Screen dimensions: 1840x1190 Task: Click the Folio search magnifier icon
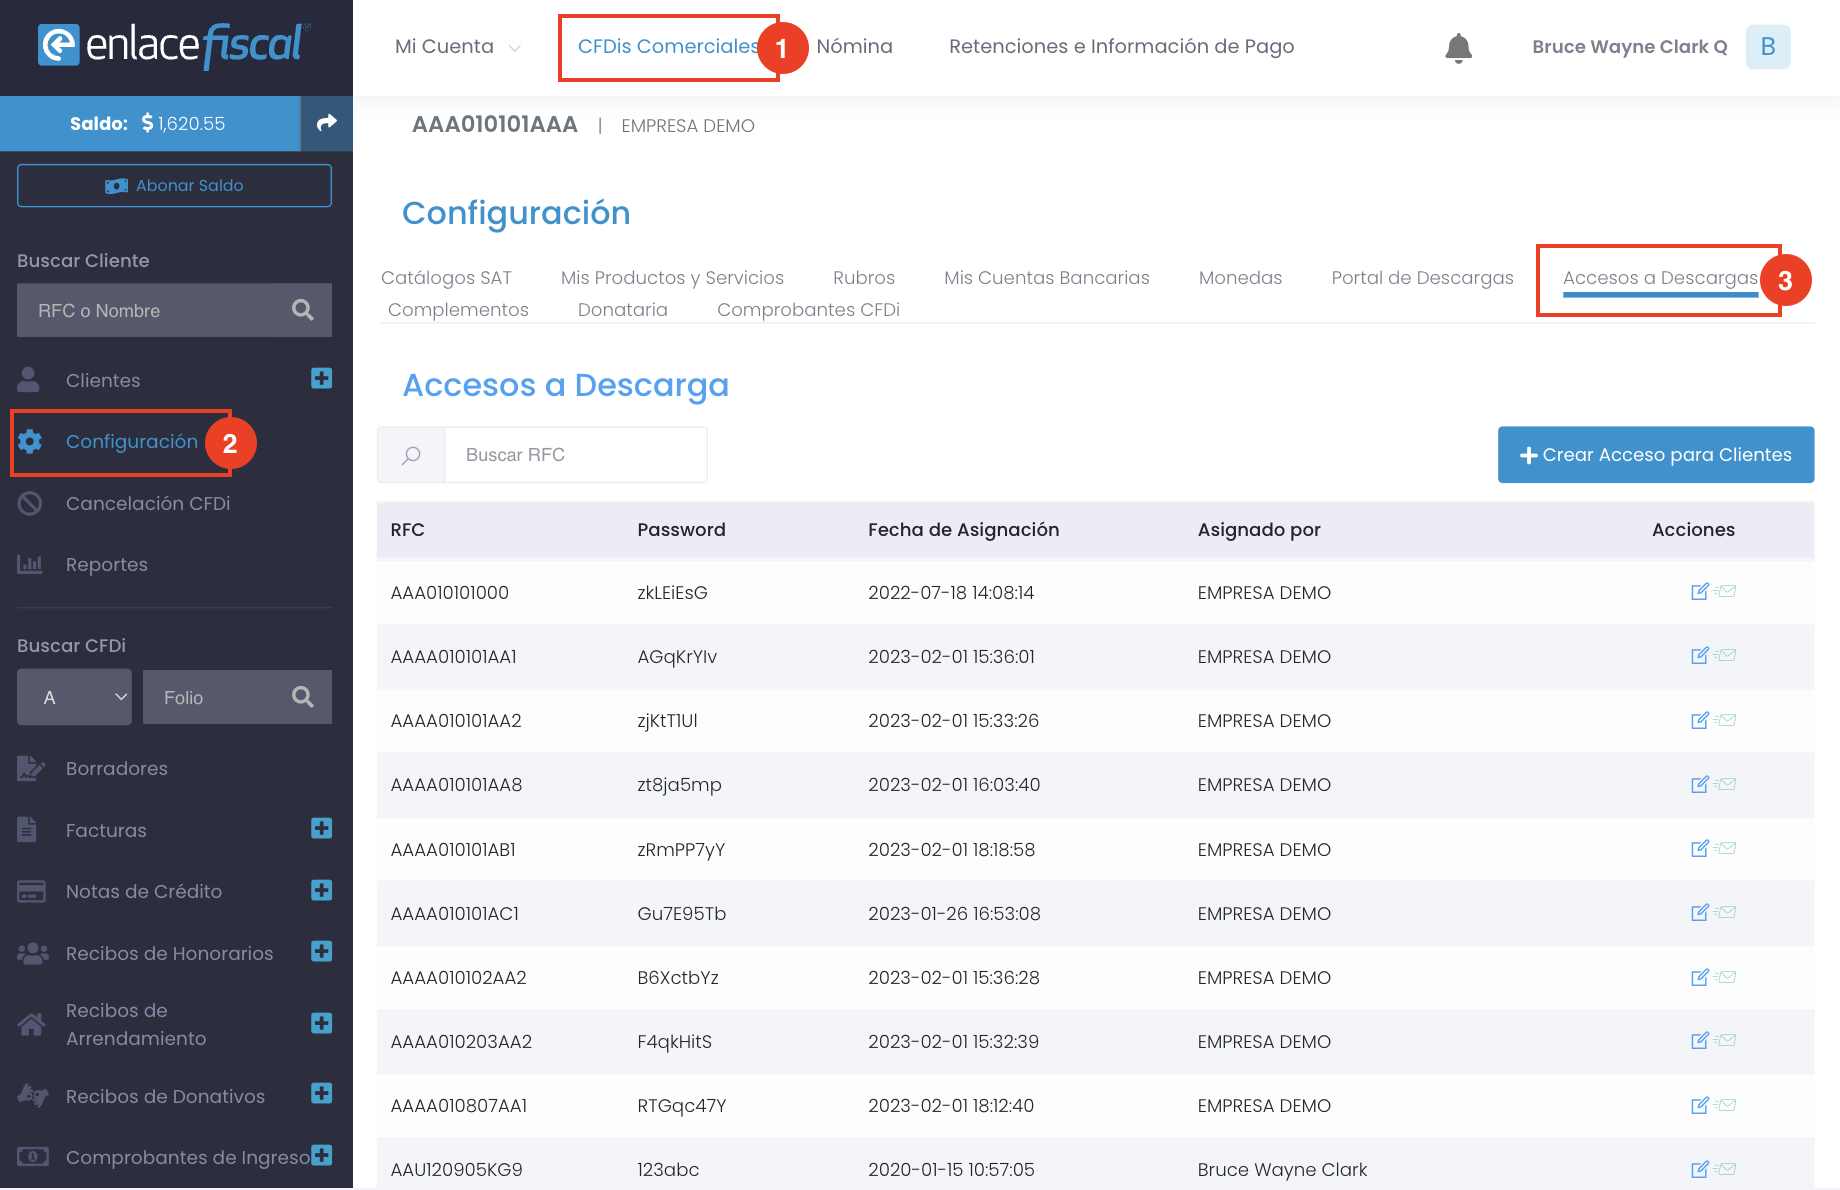pos(302,697)
